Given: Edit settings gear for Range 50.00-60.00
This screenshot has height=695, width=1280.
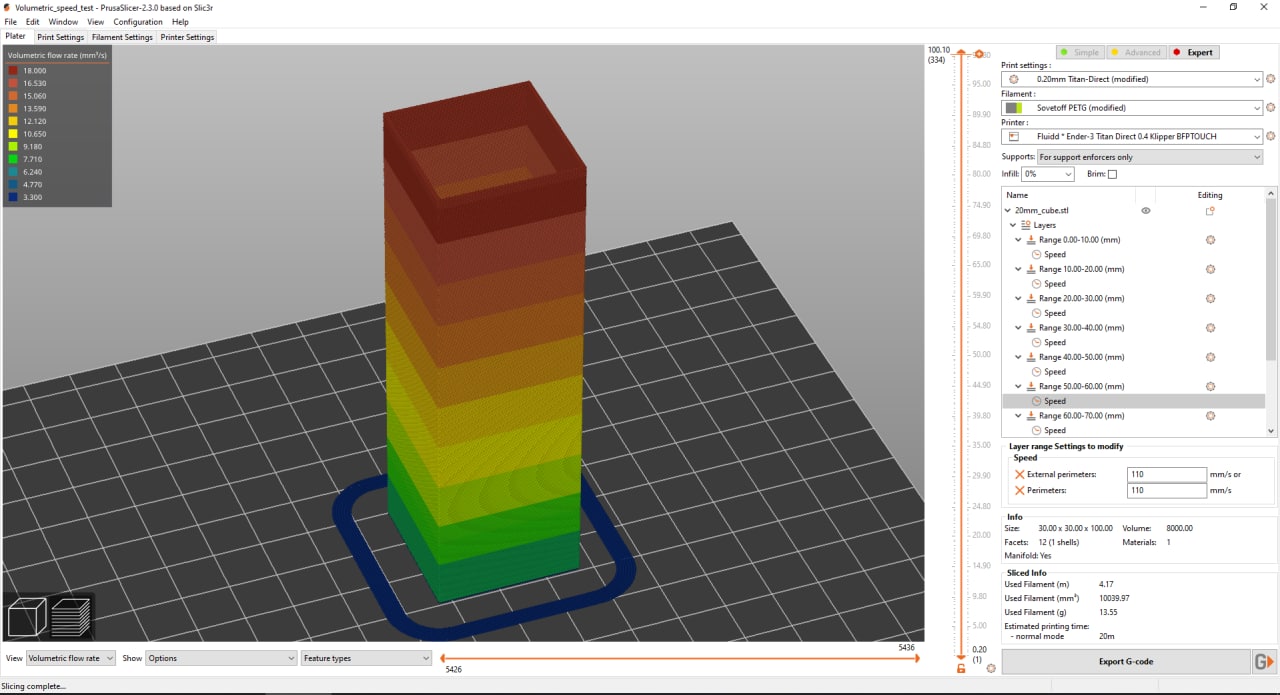Looking at the screenshot, I should click(1210, 386).
